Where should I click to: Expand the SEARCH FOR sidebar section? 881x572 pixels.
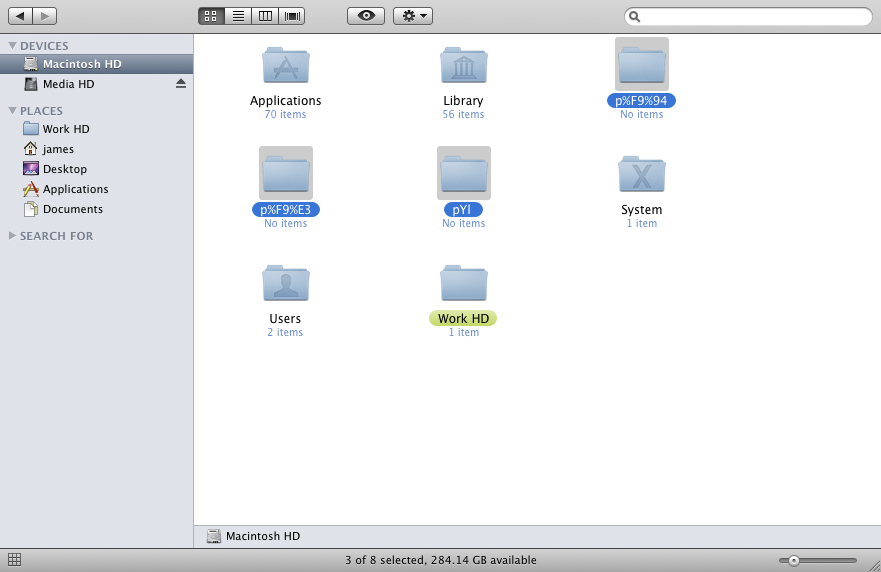coord(12,236)
